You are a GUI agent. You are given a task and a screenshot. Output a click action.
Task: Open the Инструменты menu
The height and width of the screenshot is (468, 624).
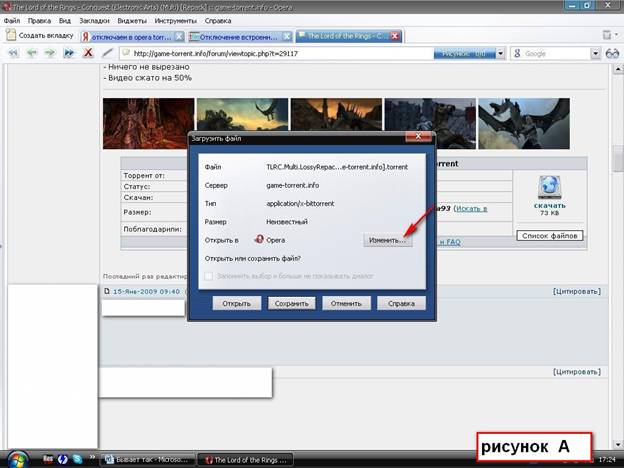(x=176, y=21)
